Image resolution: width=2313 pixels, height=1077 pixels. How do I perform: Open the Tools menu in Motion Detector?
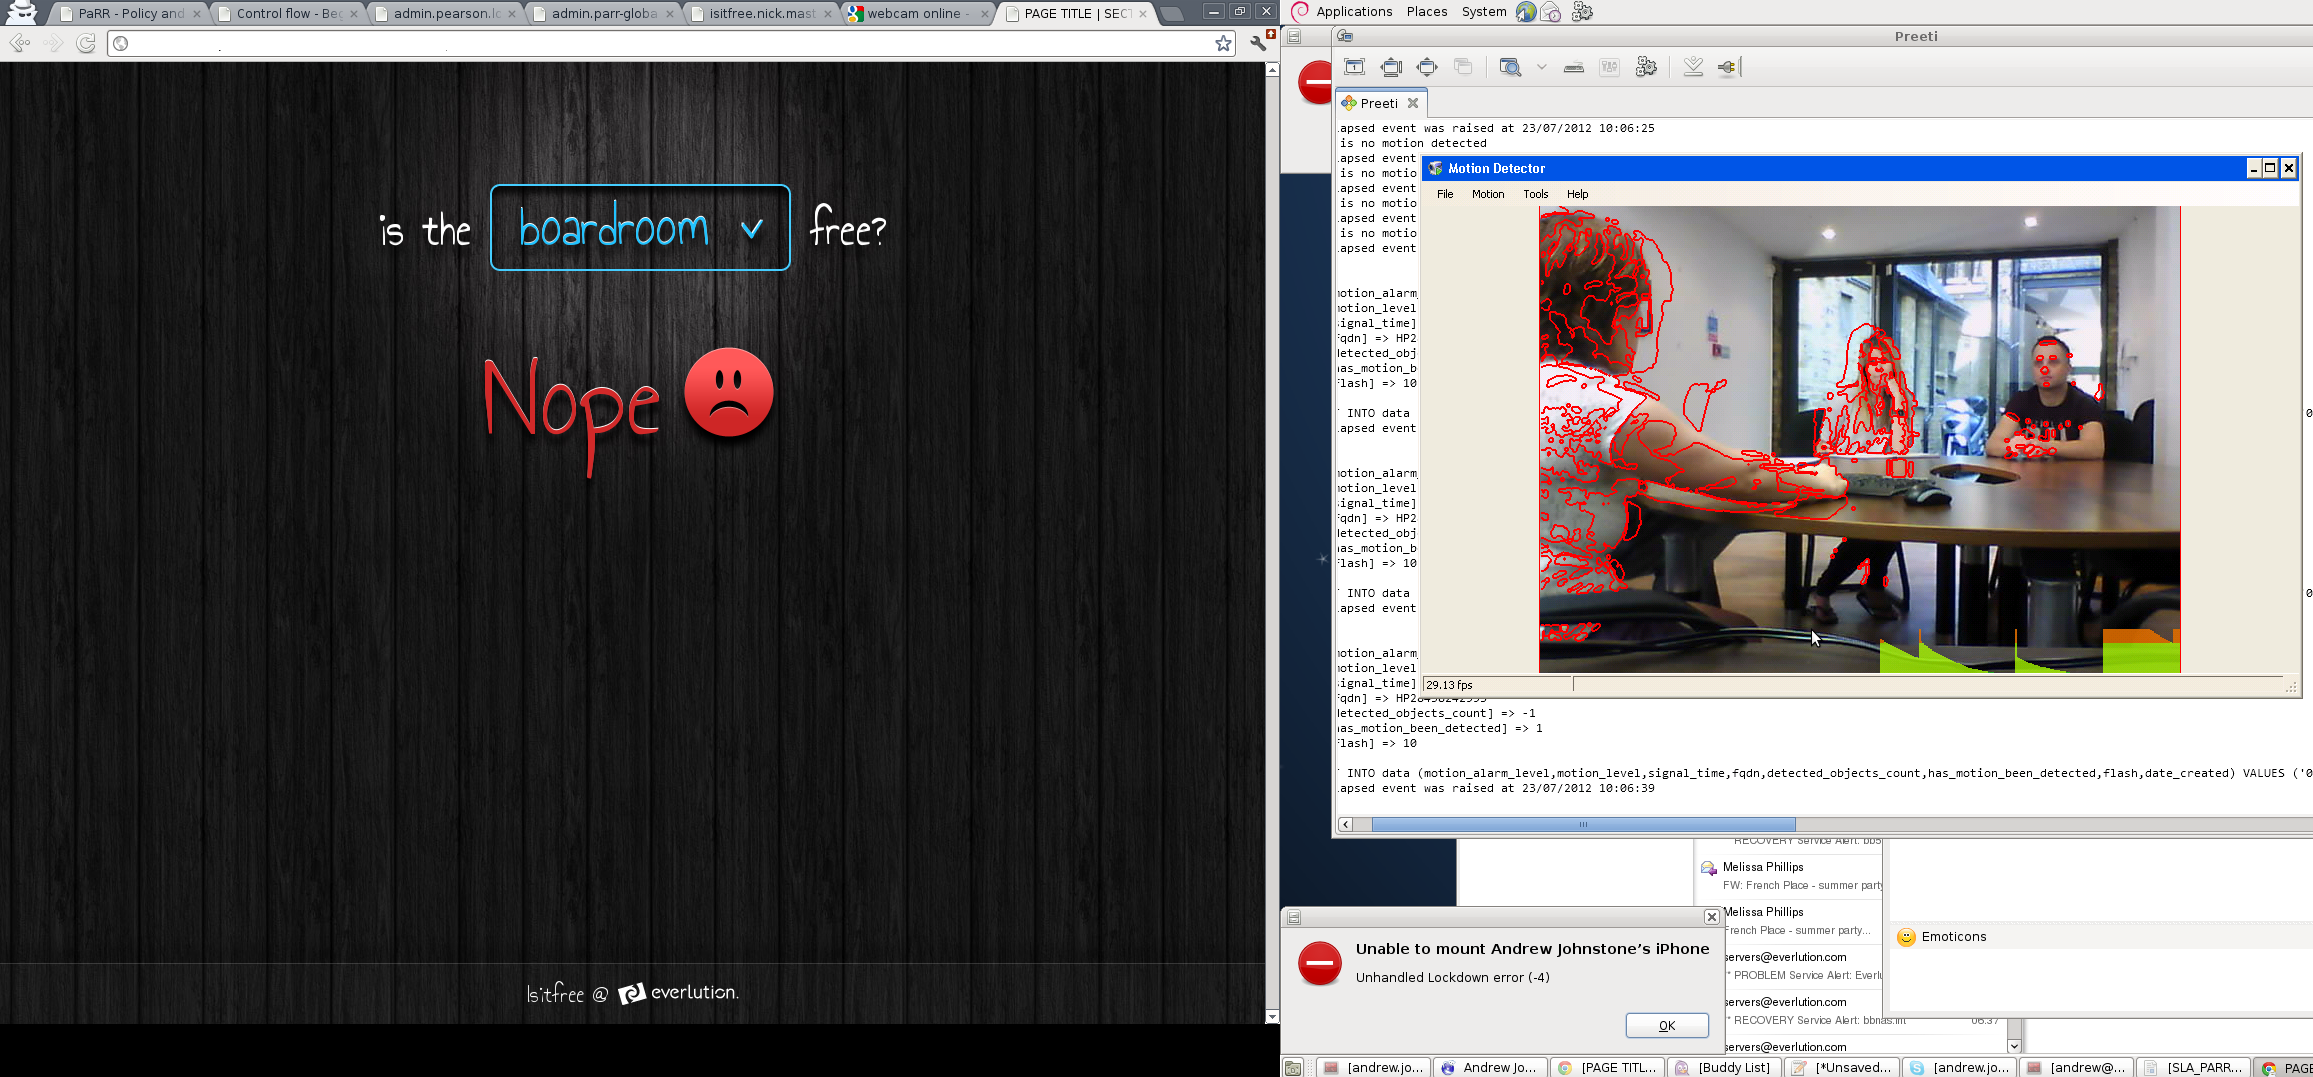coord(1536,194)
